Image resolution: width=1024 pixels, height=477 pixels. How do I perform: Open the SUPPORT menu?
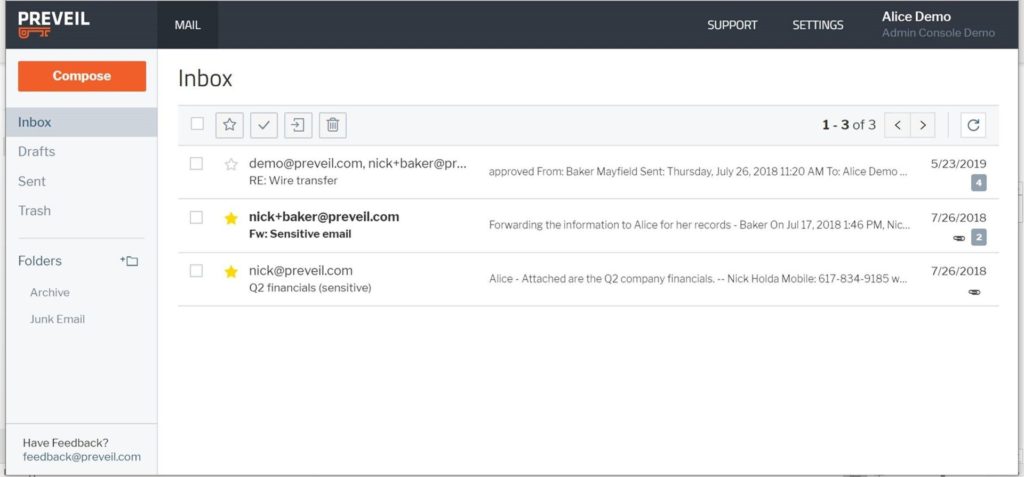point(732,25)
